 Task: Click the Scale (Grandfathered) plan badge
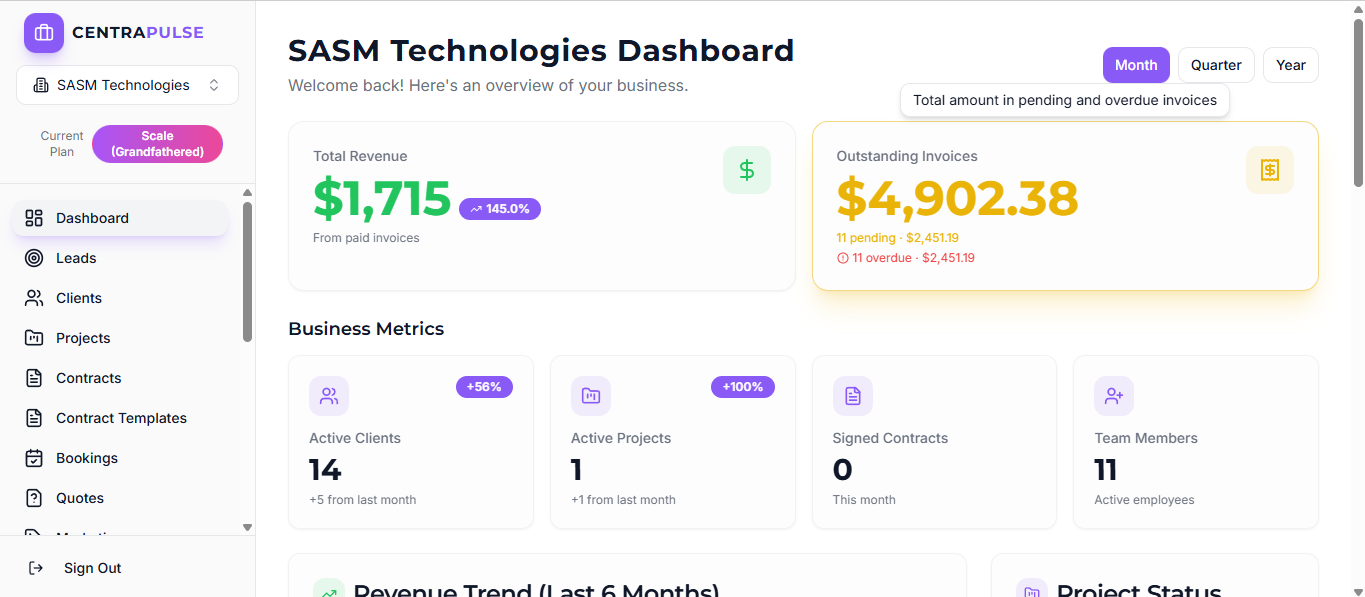click(157, 144)
